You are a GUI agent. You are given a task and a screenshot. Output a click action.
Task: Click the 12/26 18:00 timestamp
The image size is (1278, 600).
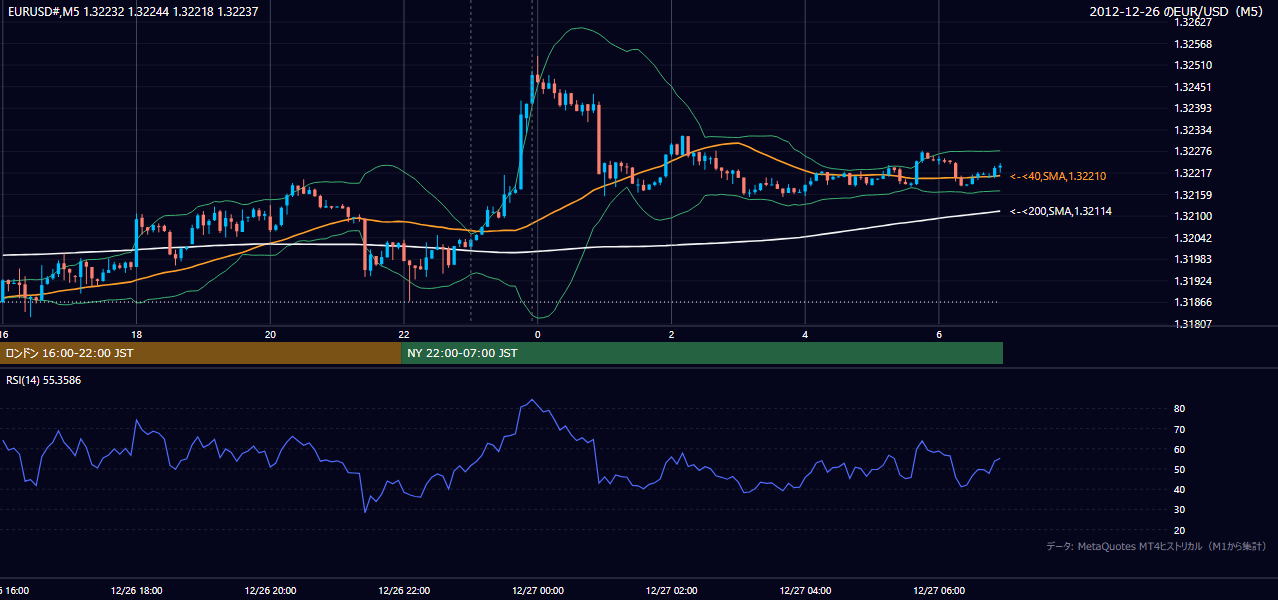pyautogui.click(x=137, y=590)
